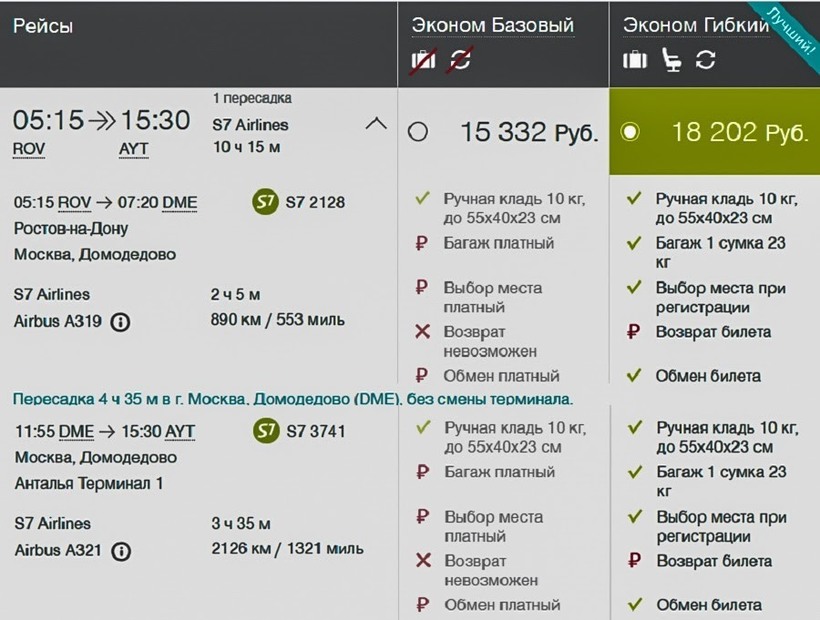820x620 pixels.
Task: Click the Рейсы column heading
Action: pyautogui.click(x=43, y=26)
